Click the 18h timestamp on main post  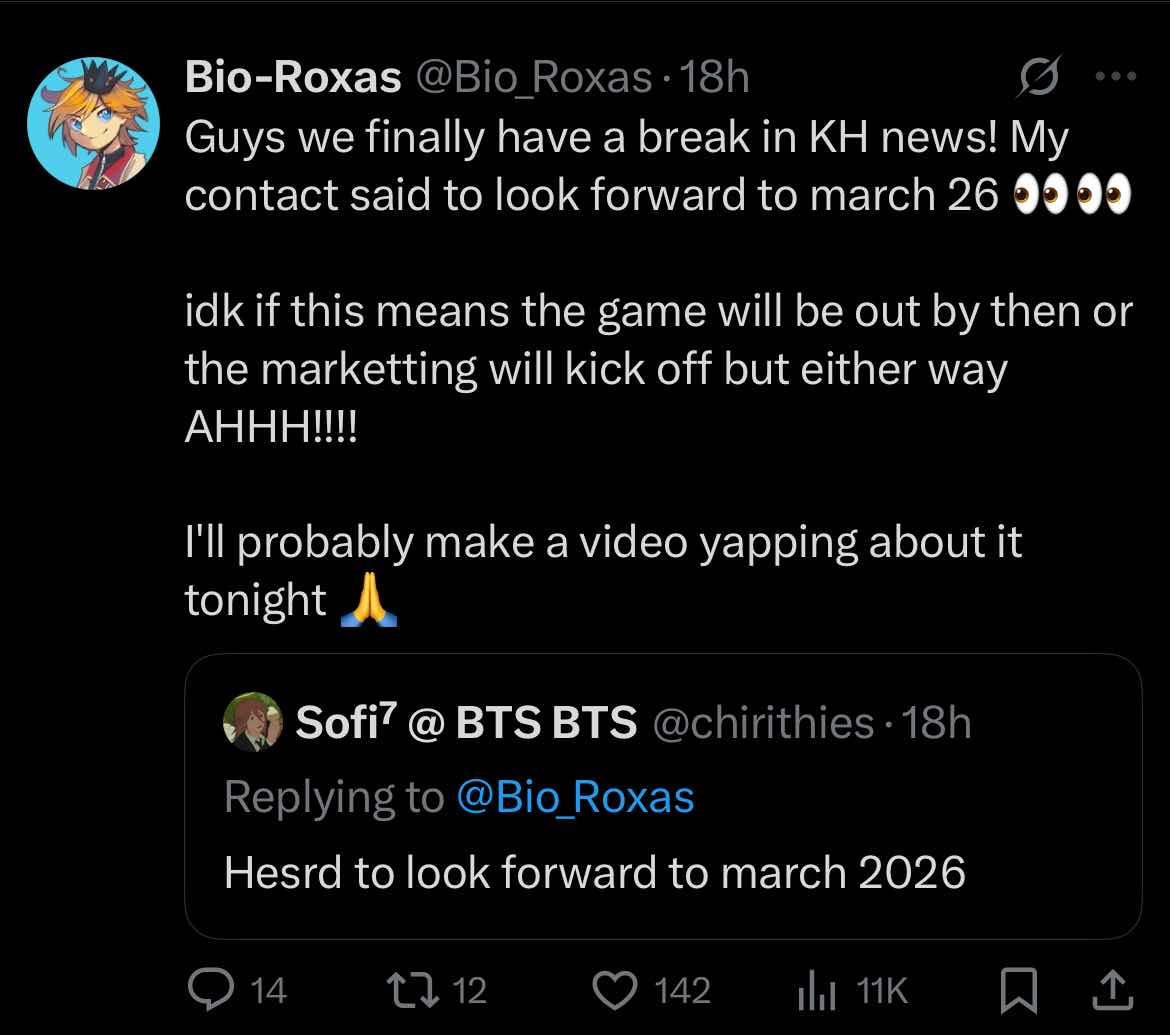point(714,77)
